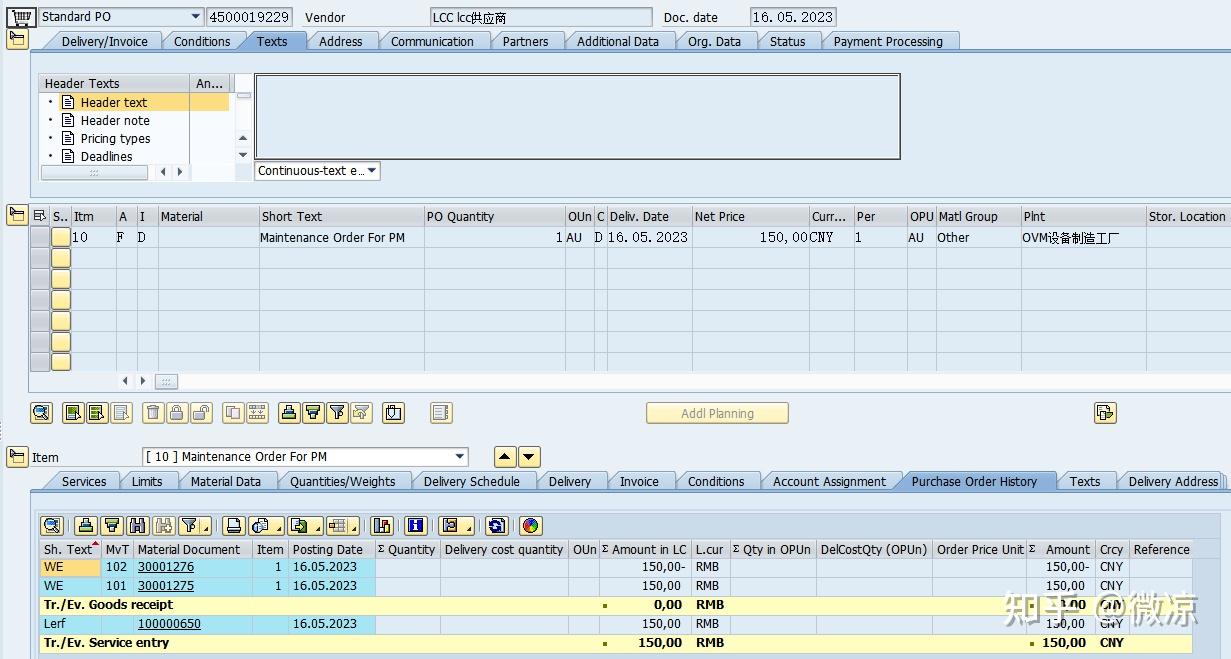Select the Details magnifier icon above item overview
This screenshot has width=1231, height=659.
tap(41, 413)
